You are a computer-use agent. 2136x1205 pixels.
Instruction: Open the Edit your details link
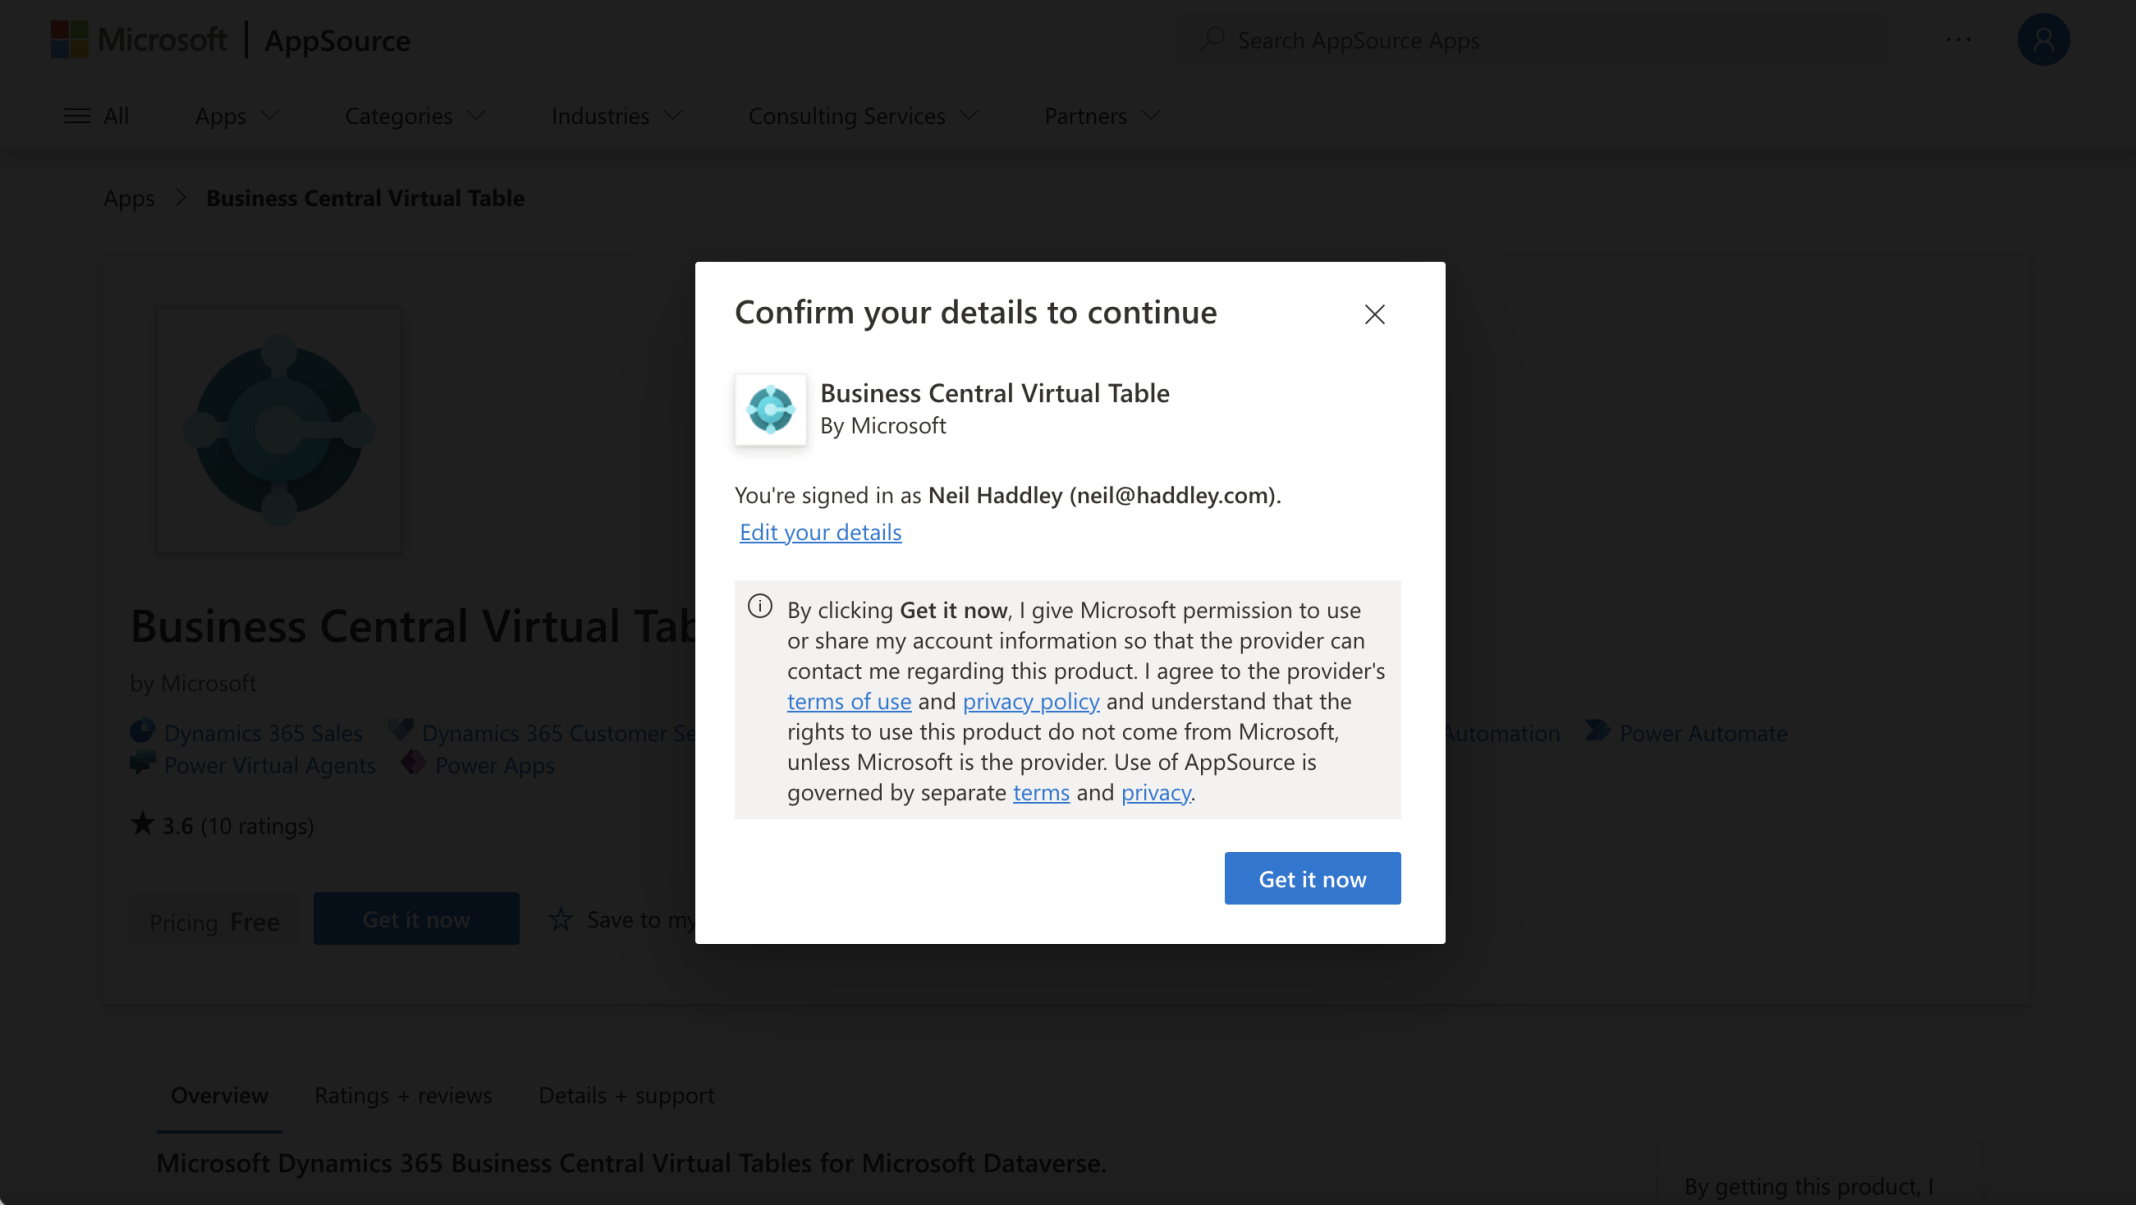(820, 532)
